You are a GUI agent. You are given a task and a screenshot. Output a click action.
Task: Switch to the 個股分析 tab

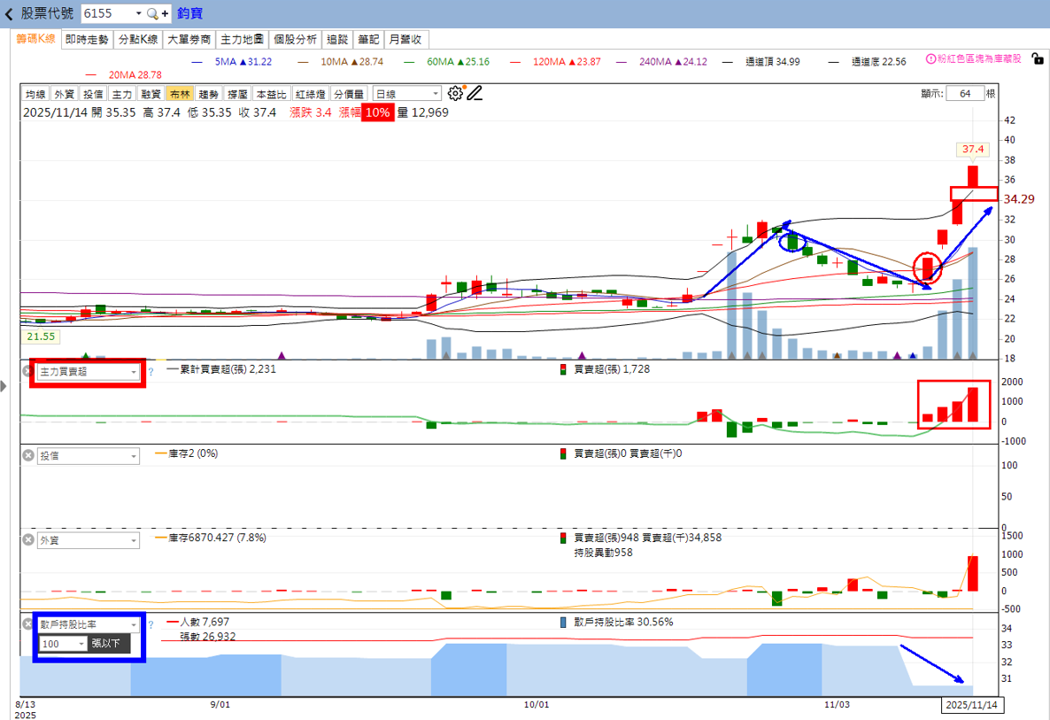click(295, 40)
